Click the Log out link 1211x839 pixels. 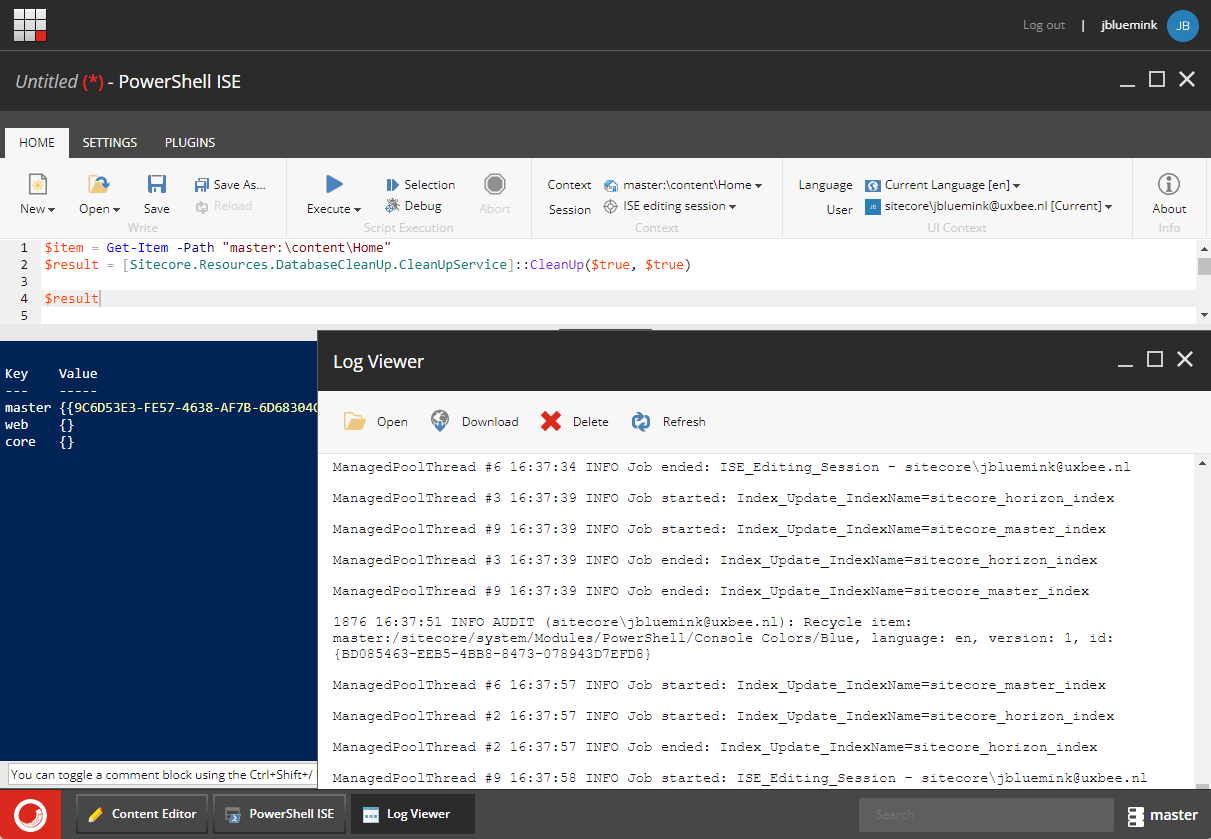[1043, 25]
